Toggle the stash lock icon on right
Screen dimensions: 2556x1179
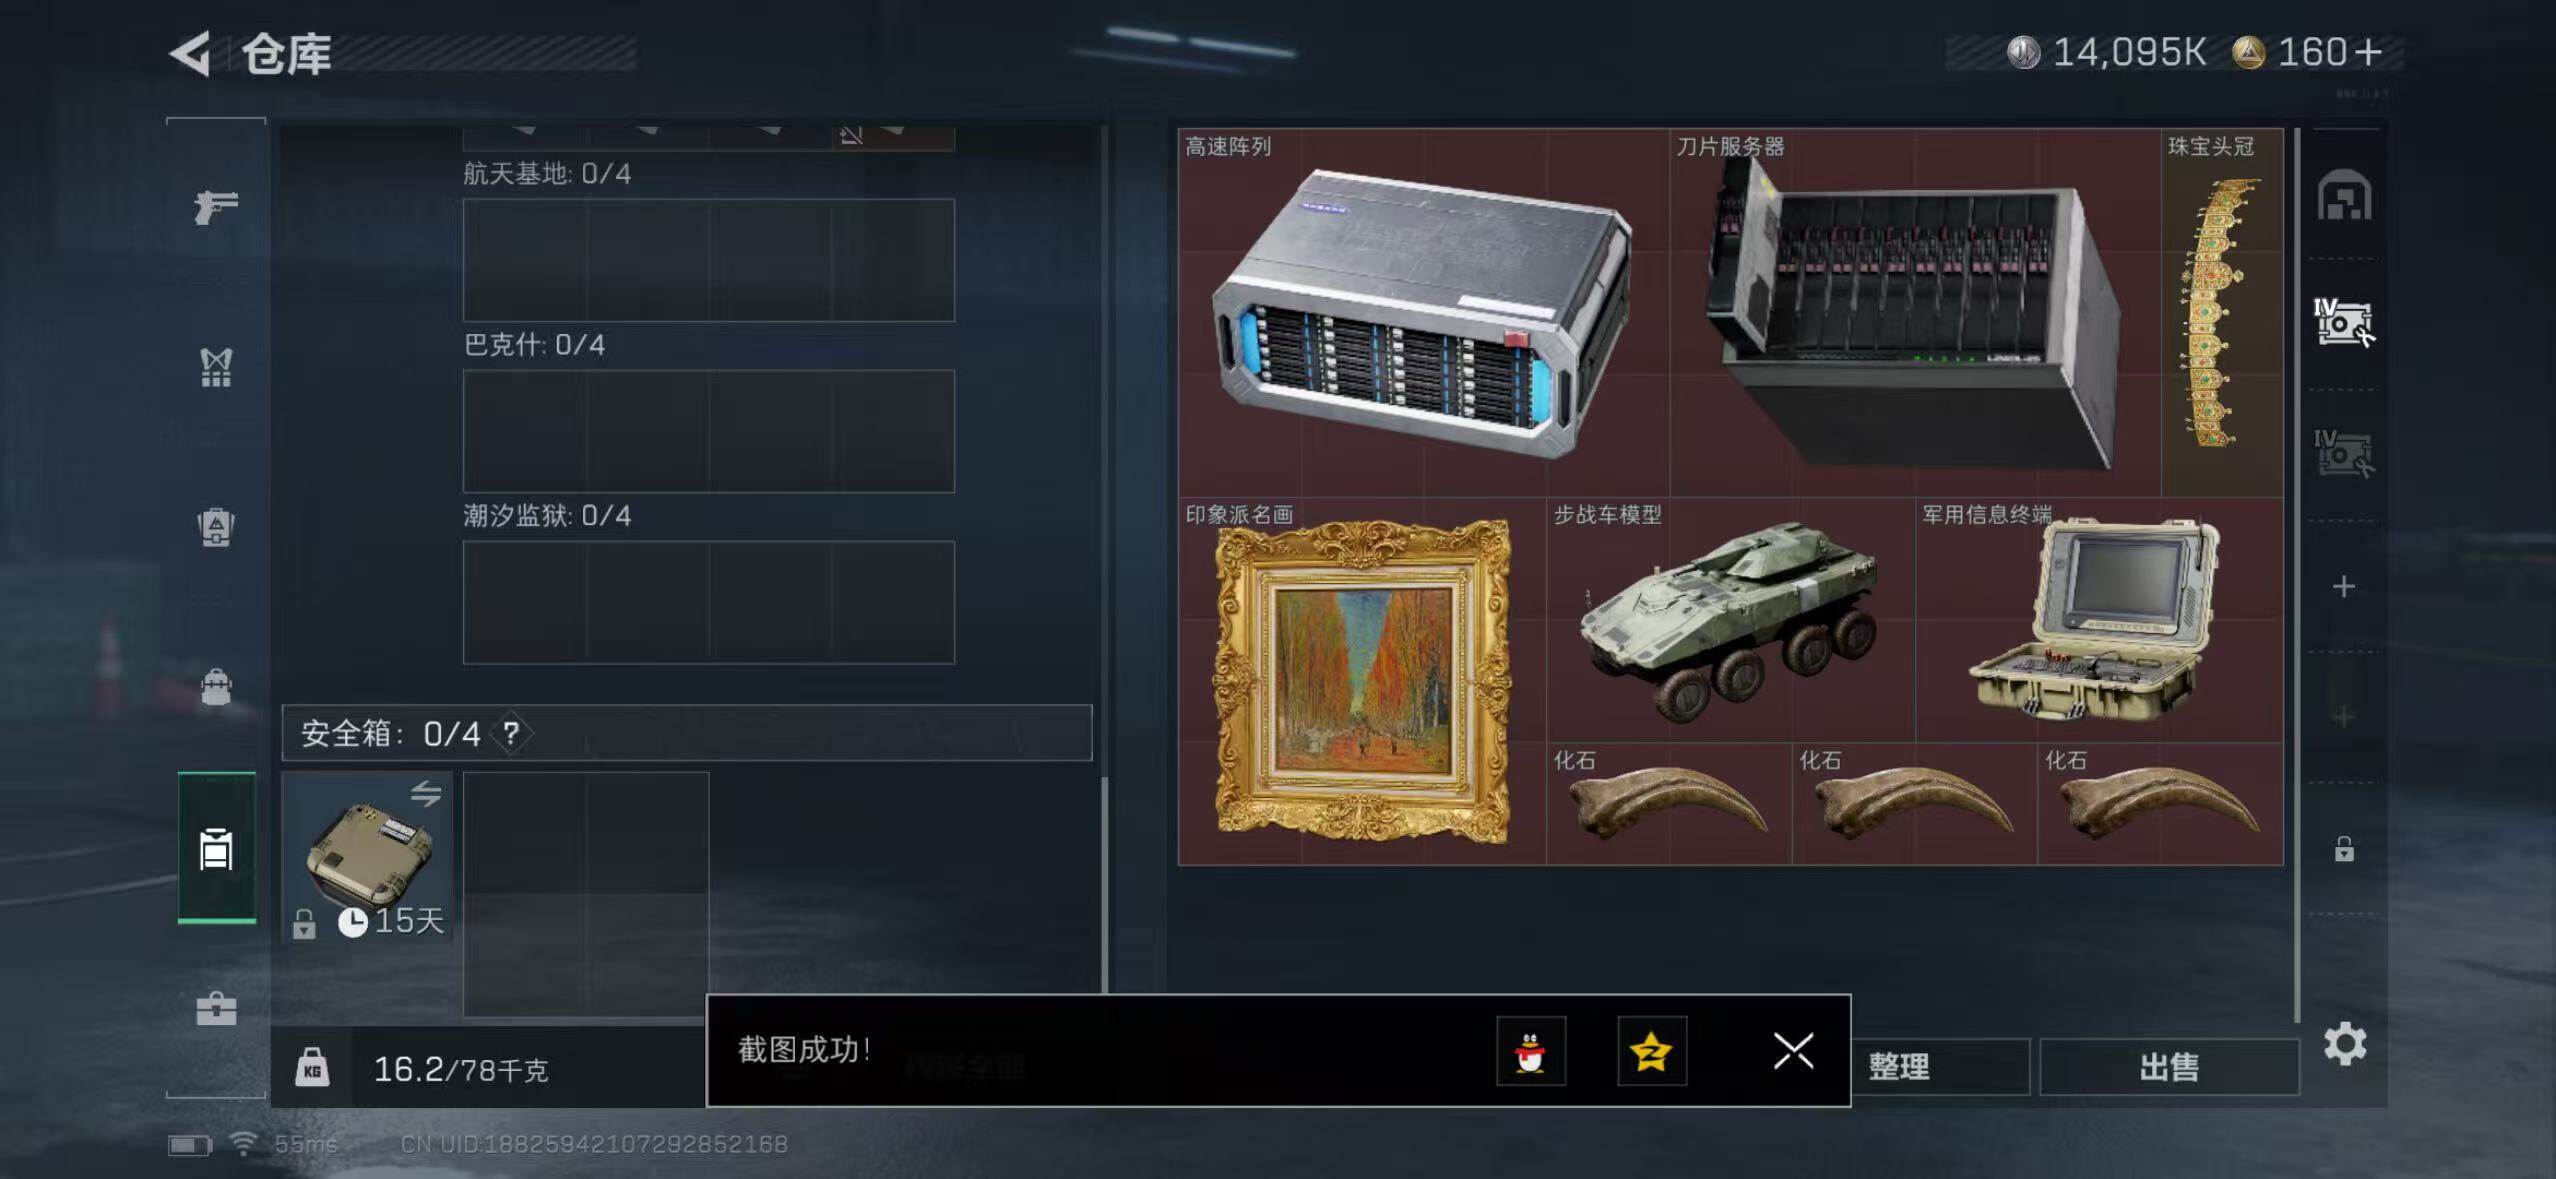click(x=2344, y=849)
